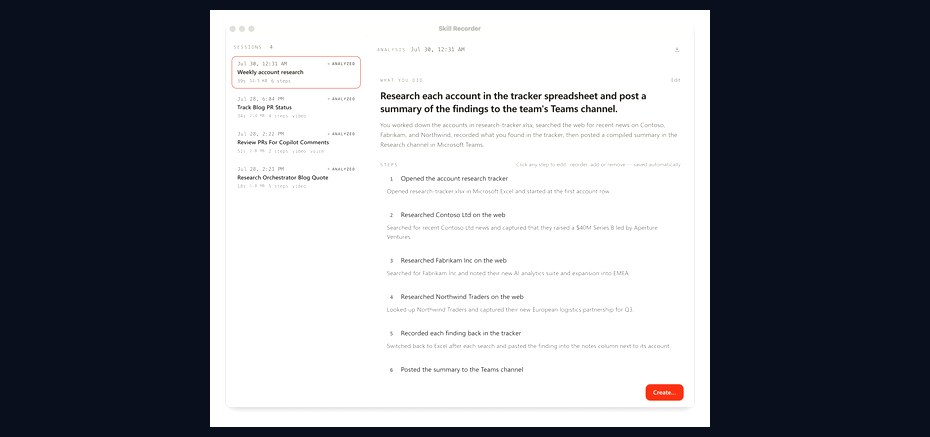Click the description paragraph starting You worked down
This screenshot has height=437, width=930.
click(x=528, y=135)
